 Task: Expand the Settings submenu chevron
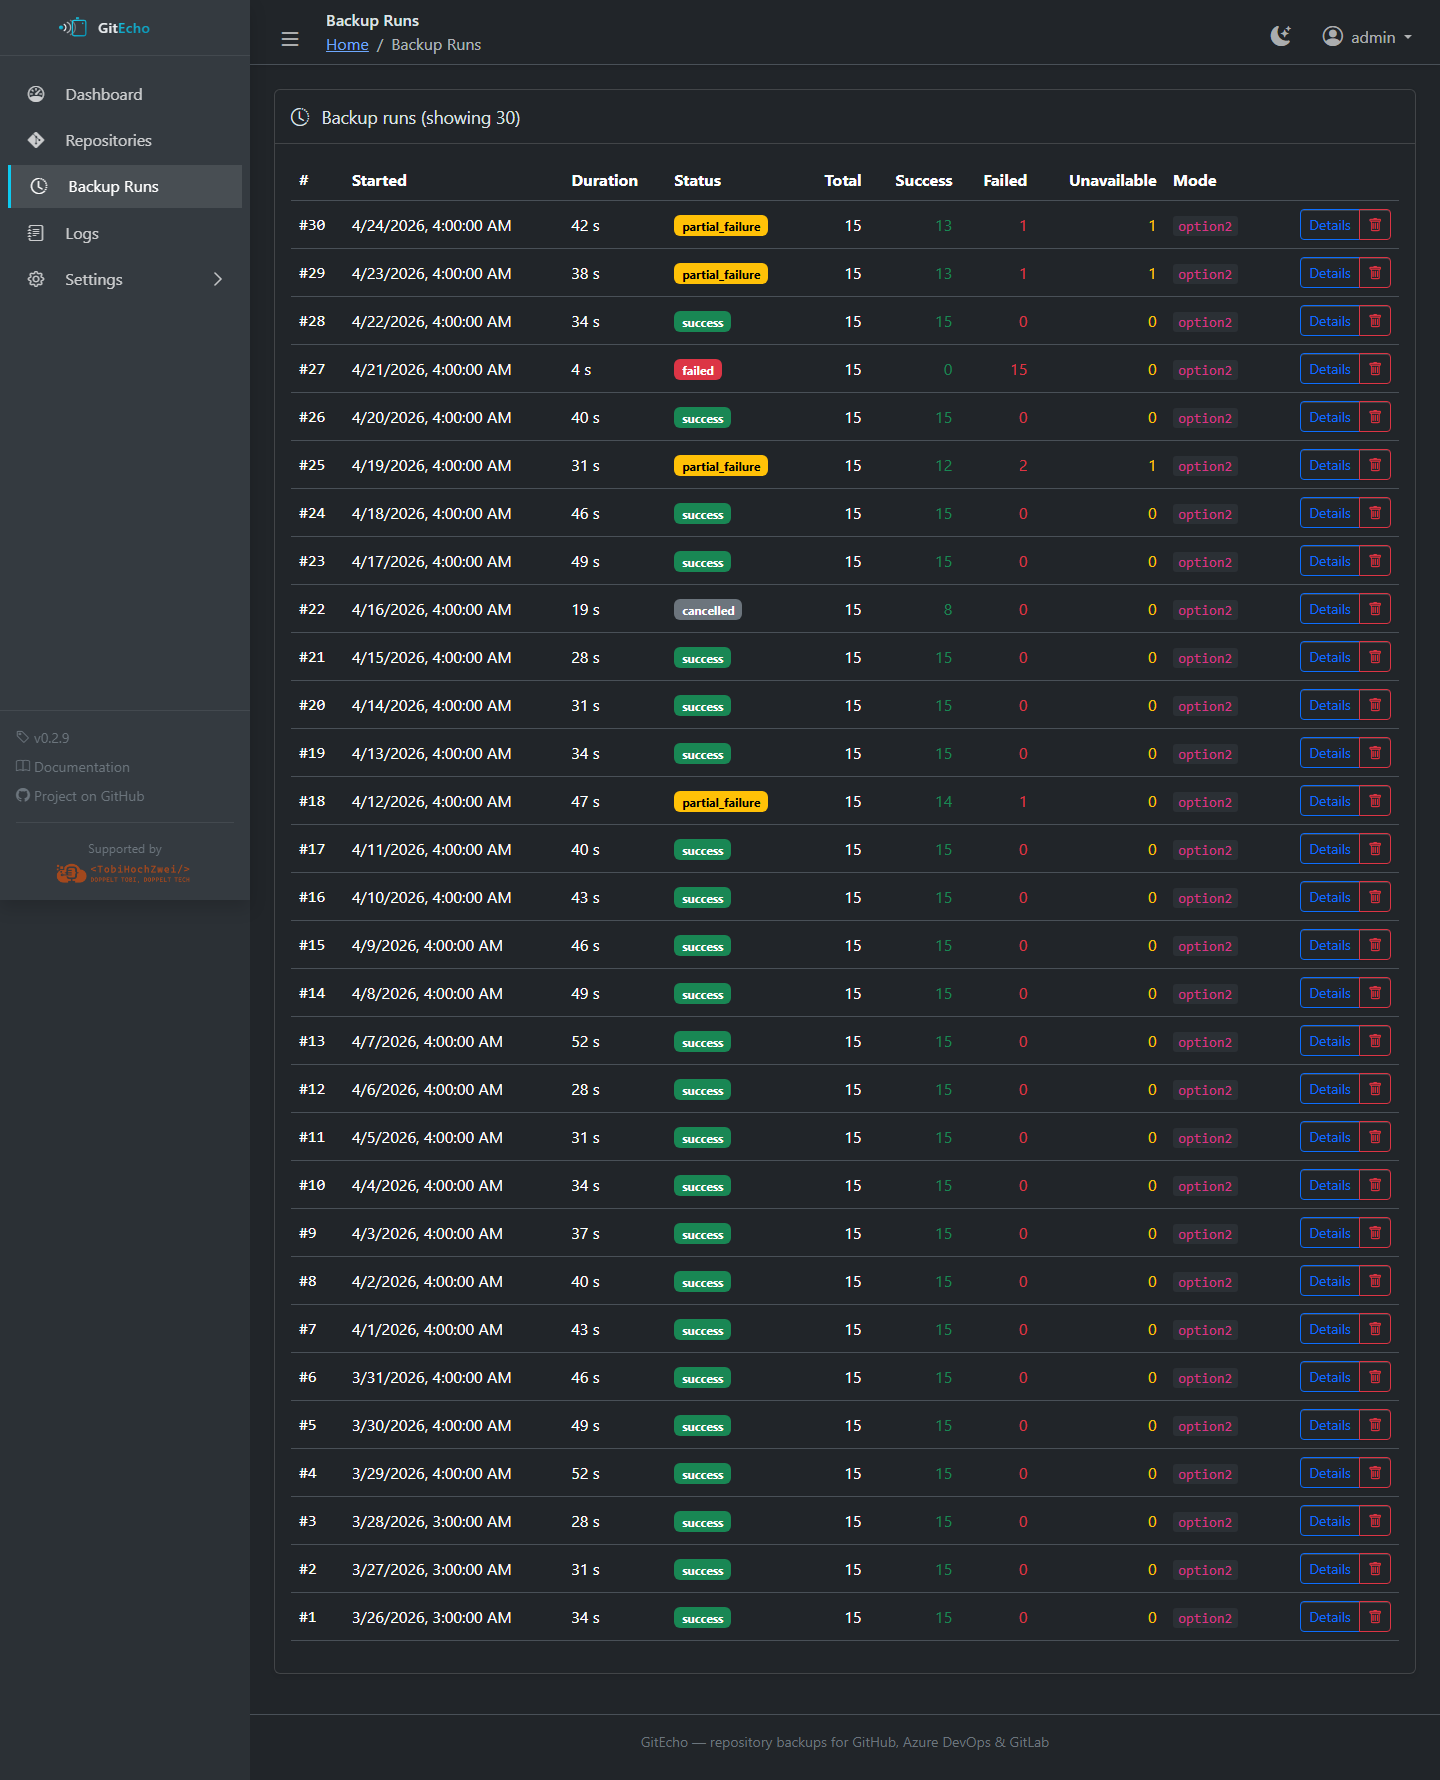tap(217, 280)
